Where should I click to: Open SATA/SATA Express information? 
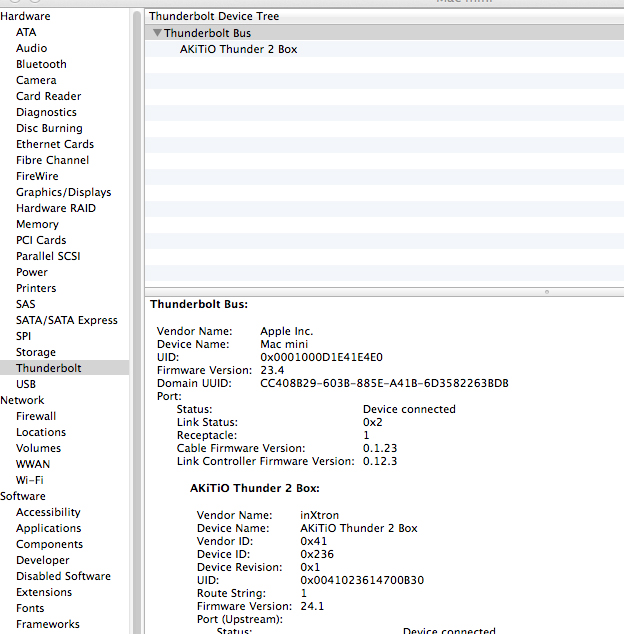pos(67,320)
